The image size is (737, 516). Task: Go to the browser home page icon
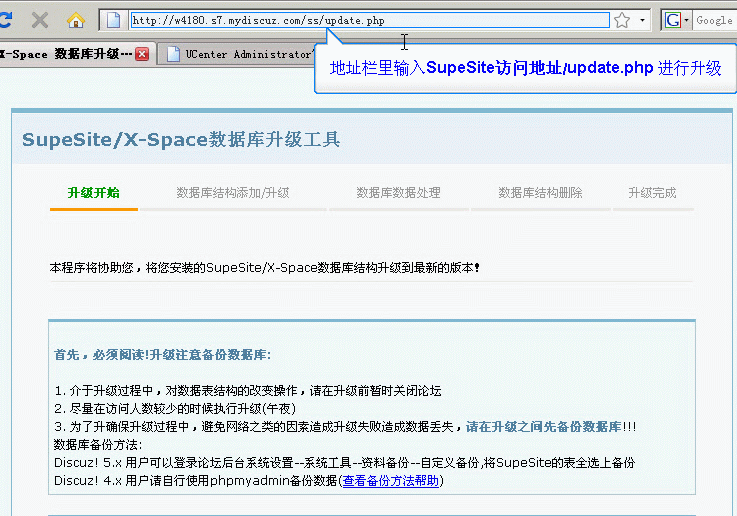coord(75,20)
